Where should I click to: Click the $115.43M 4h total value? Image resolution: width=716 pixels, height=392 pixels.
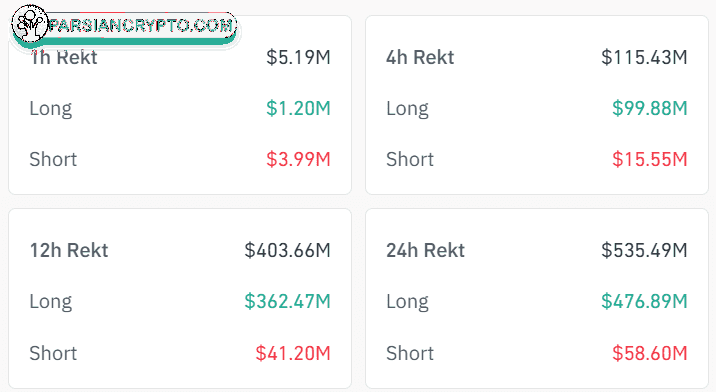[644, 57]
